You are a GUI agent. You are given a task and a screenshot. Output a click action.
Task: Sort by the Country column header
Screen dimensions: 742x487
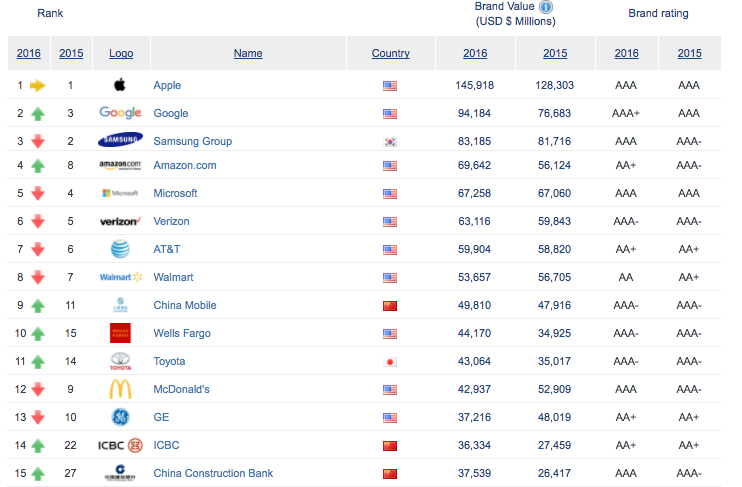pyautogui.click(x=390, y=53)
